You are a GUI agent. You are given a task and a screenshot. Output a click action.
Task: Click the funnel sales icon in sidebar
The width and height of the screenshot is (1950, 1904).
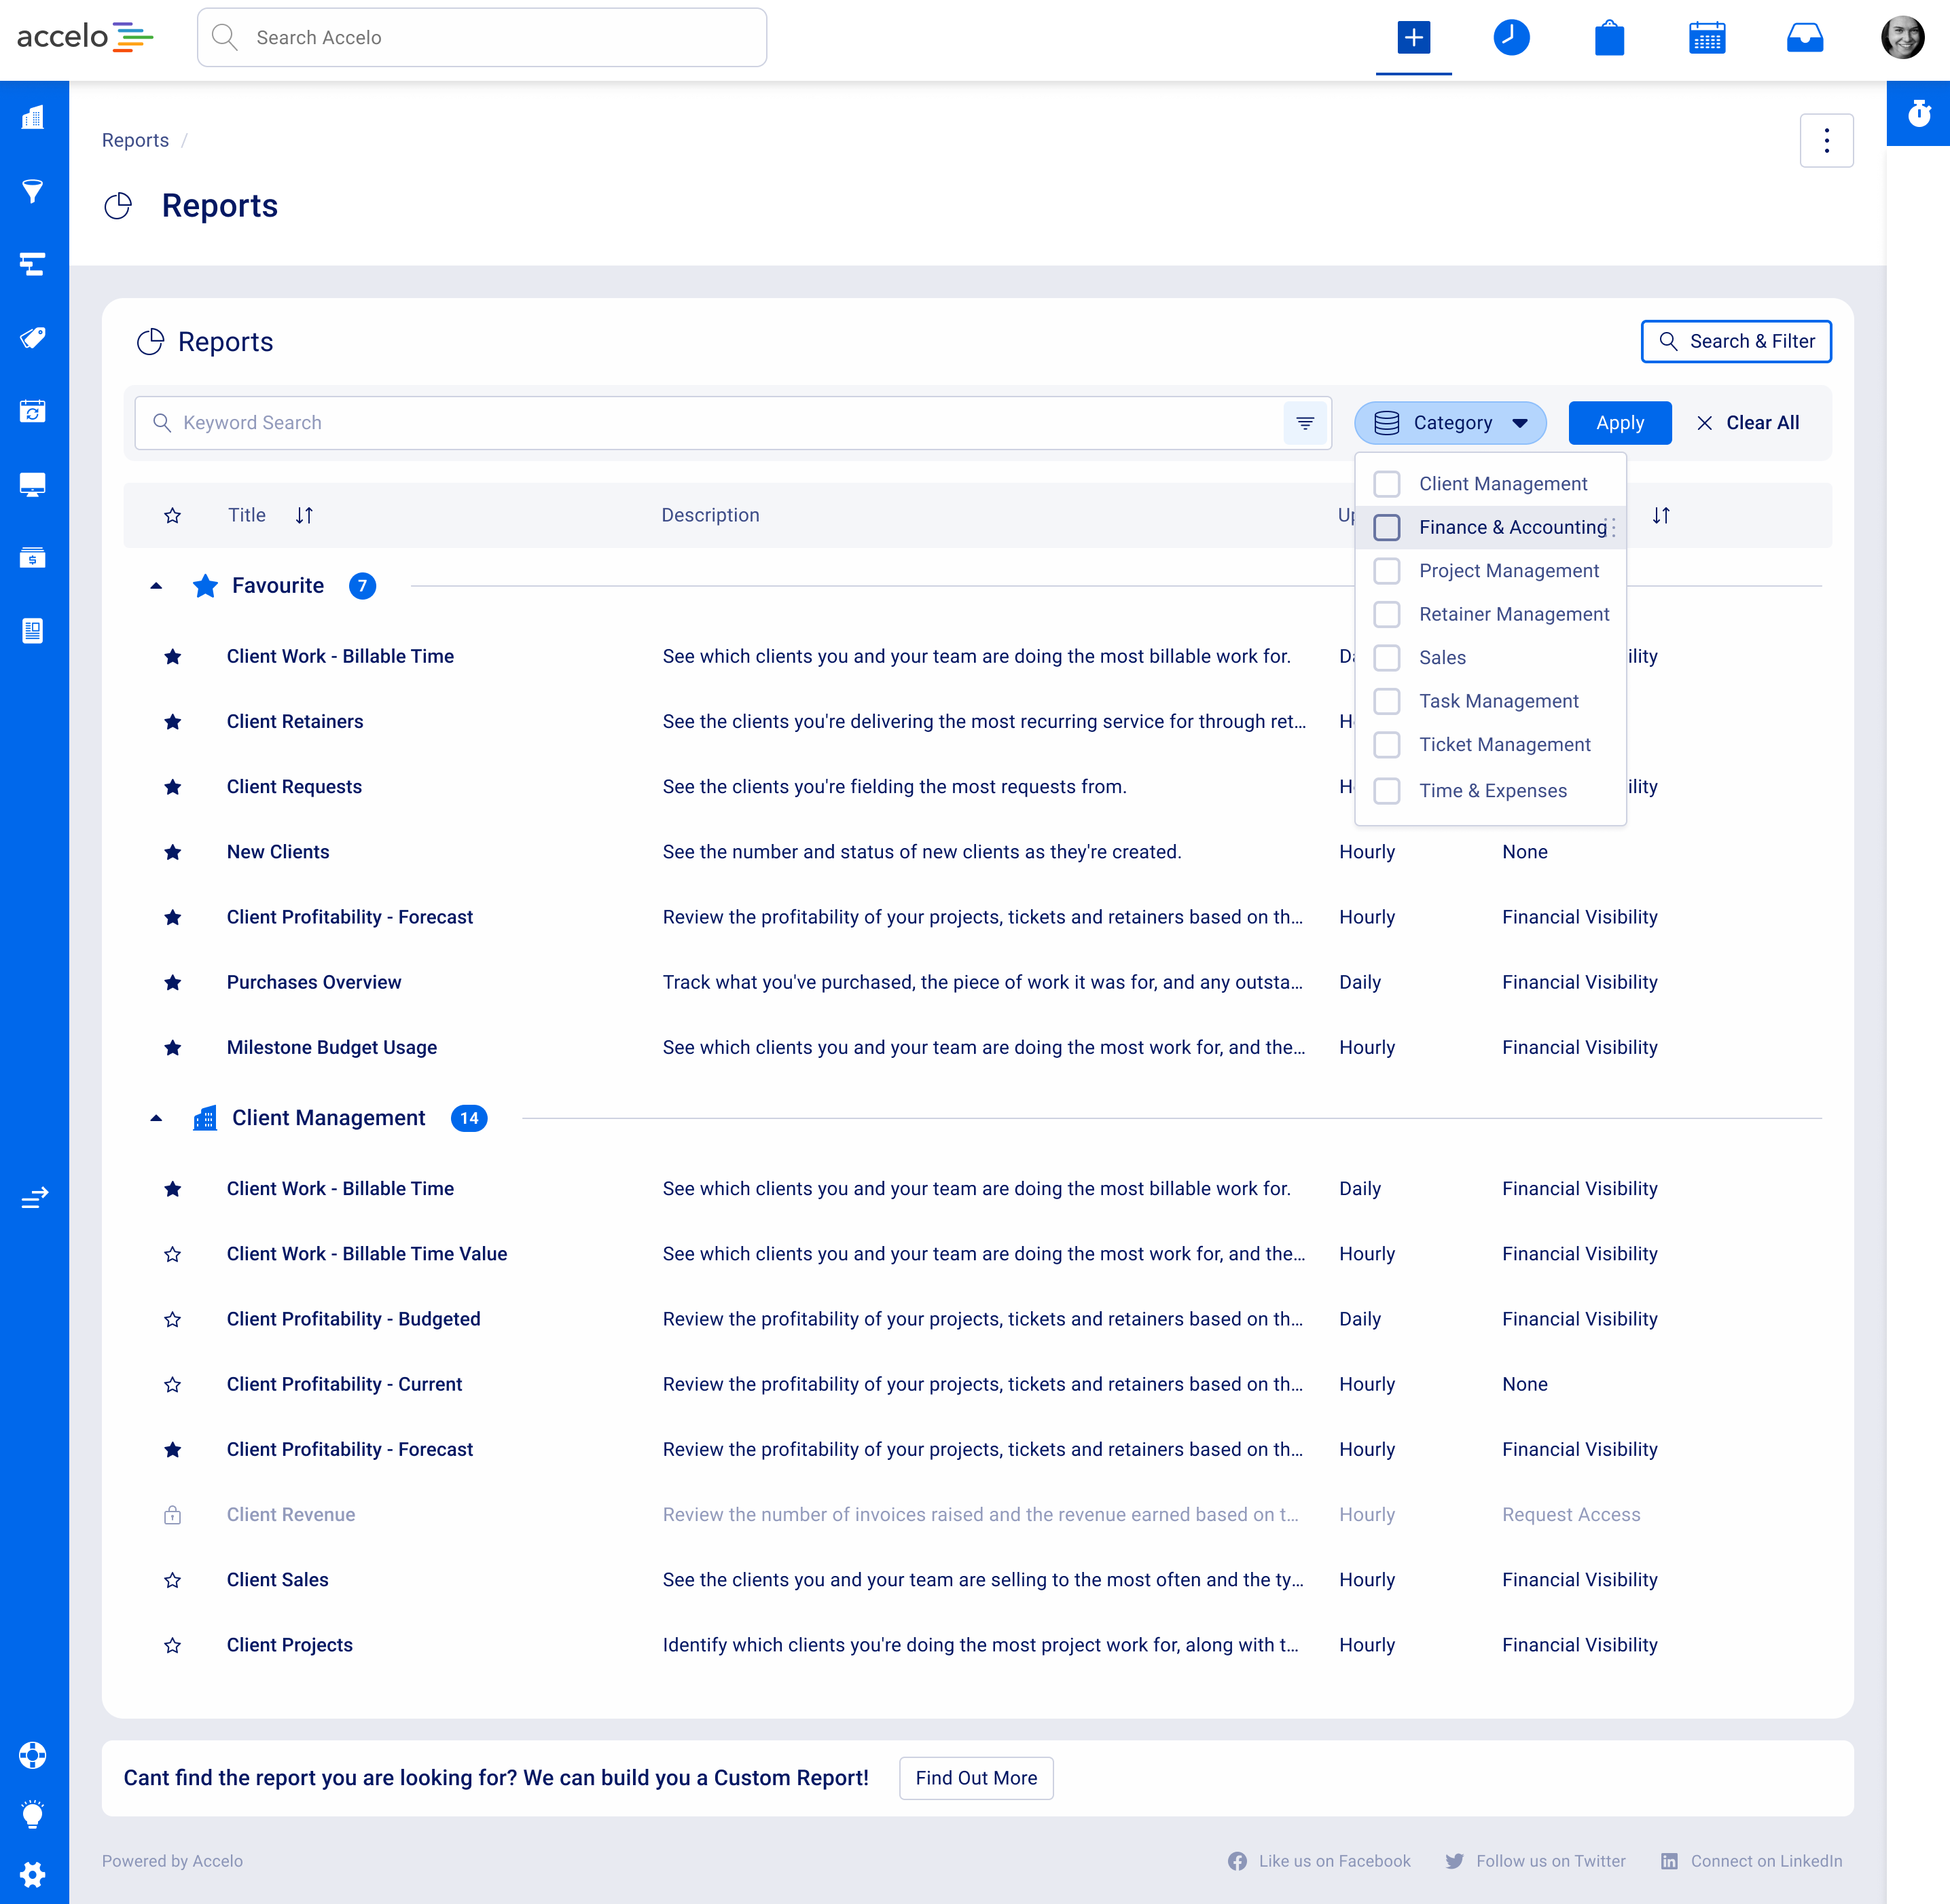(x=33, y=191)
